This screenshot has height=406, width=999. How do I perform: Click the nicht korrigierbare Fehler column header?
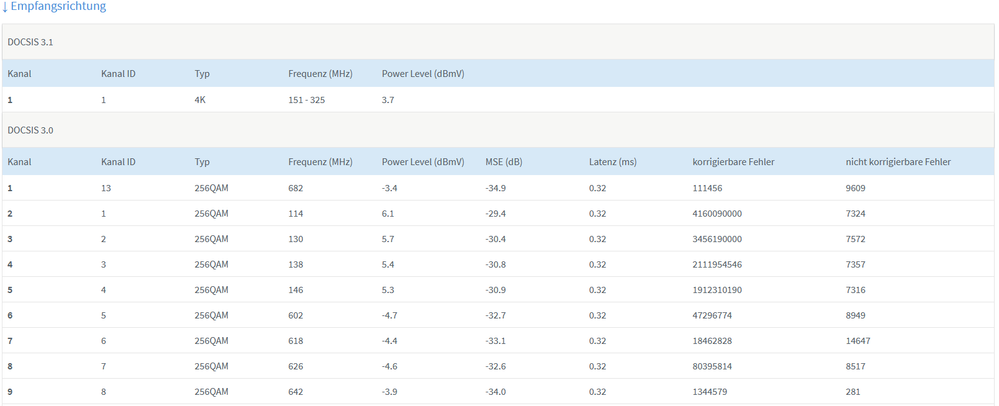pos(897,161)
